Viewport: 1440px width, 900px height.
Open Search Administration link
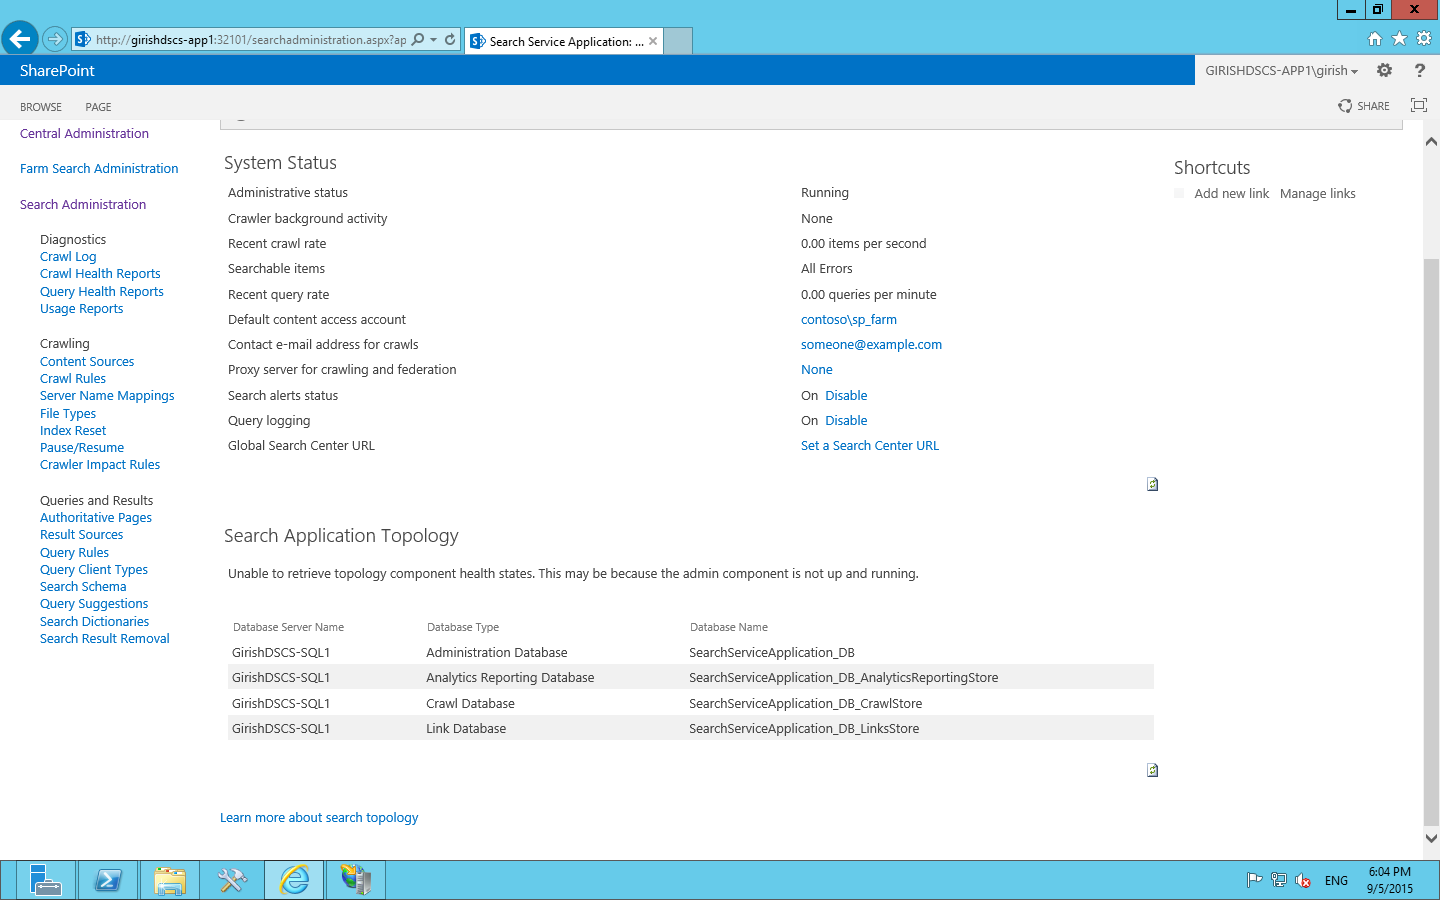point(83,204)
